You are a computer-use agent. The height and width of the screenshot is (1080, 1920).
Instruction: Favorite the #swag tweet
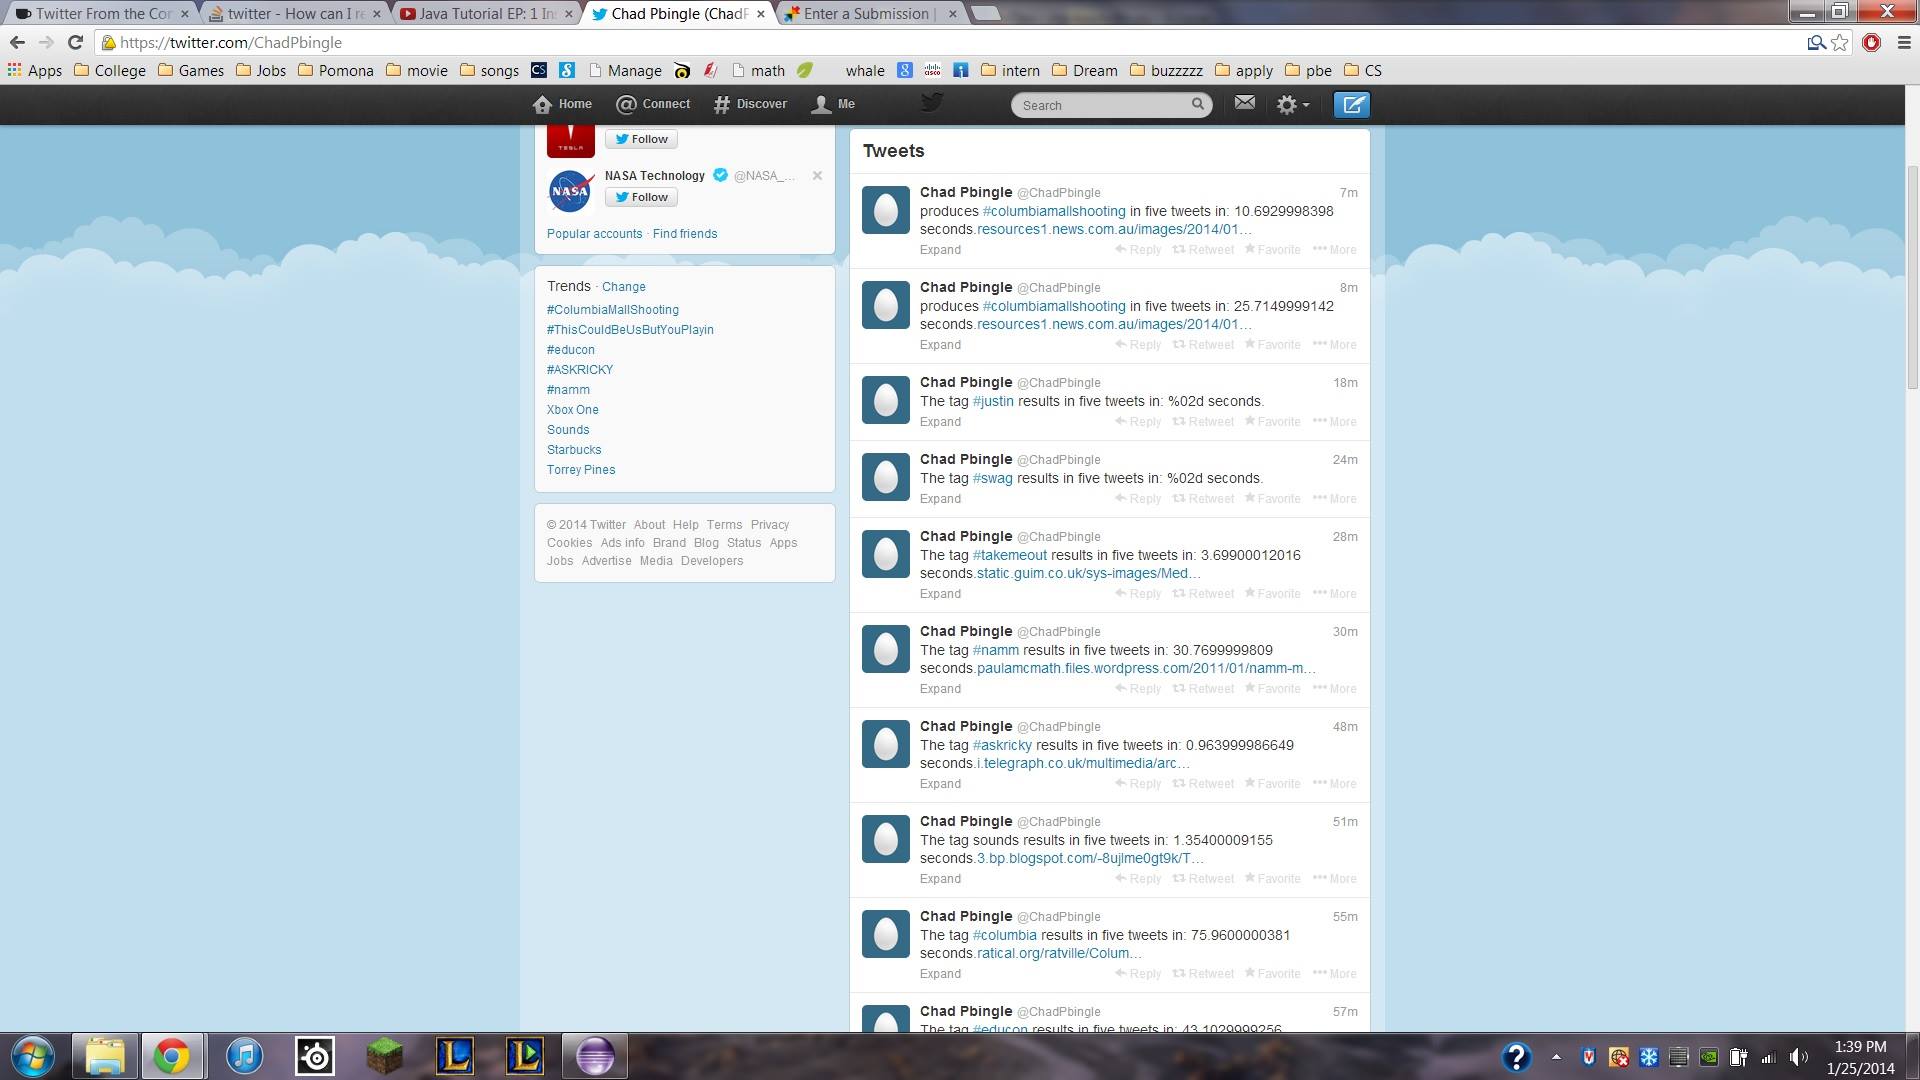[x=1272, y=499]
